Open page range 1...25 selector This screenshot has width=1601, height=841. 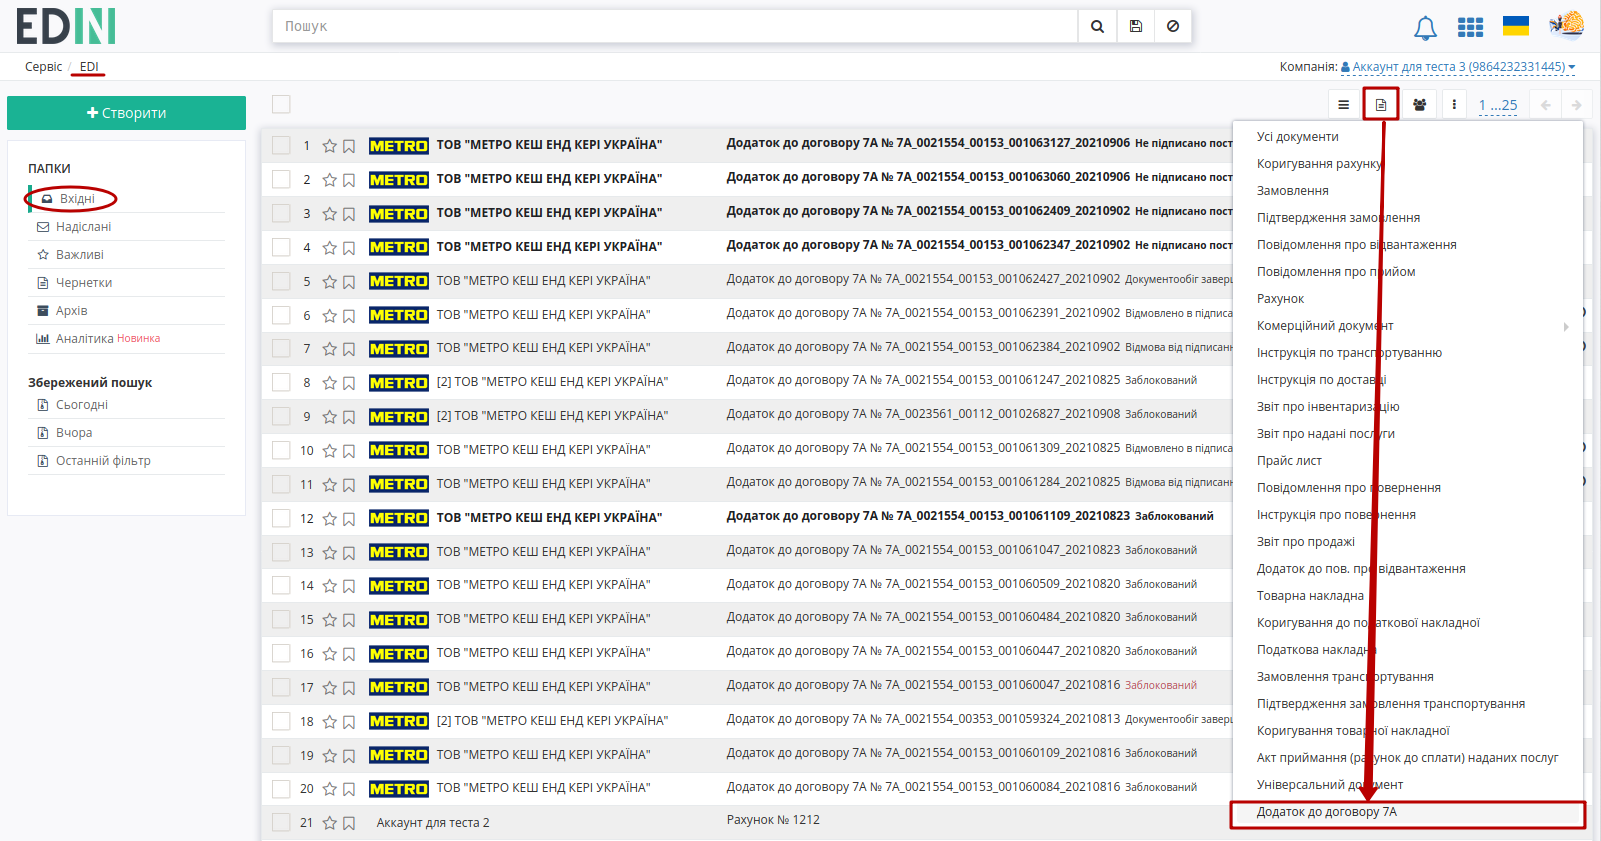click(1498, 105)
